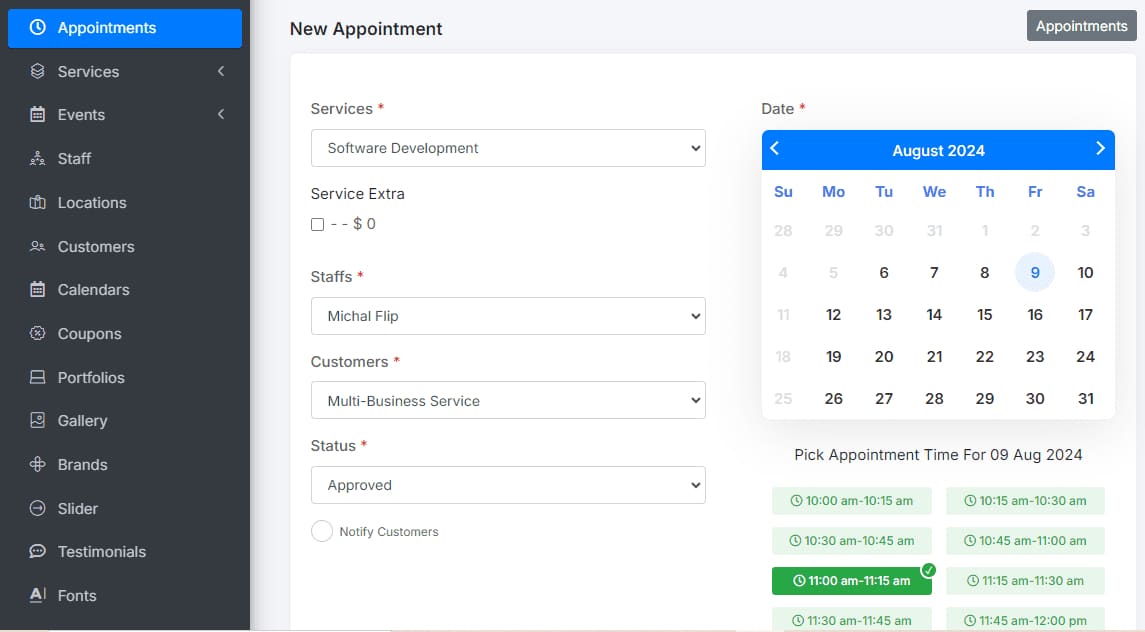
Task: Check the Service Extra checkbox
Action: [318, 225]
